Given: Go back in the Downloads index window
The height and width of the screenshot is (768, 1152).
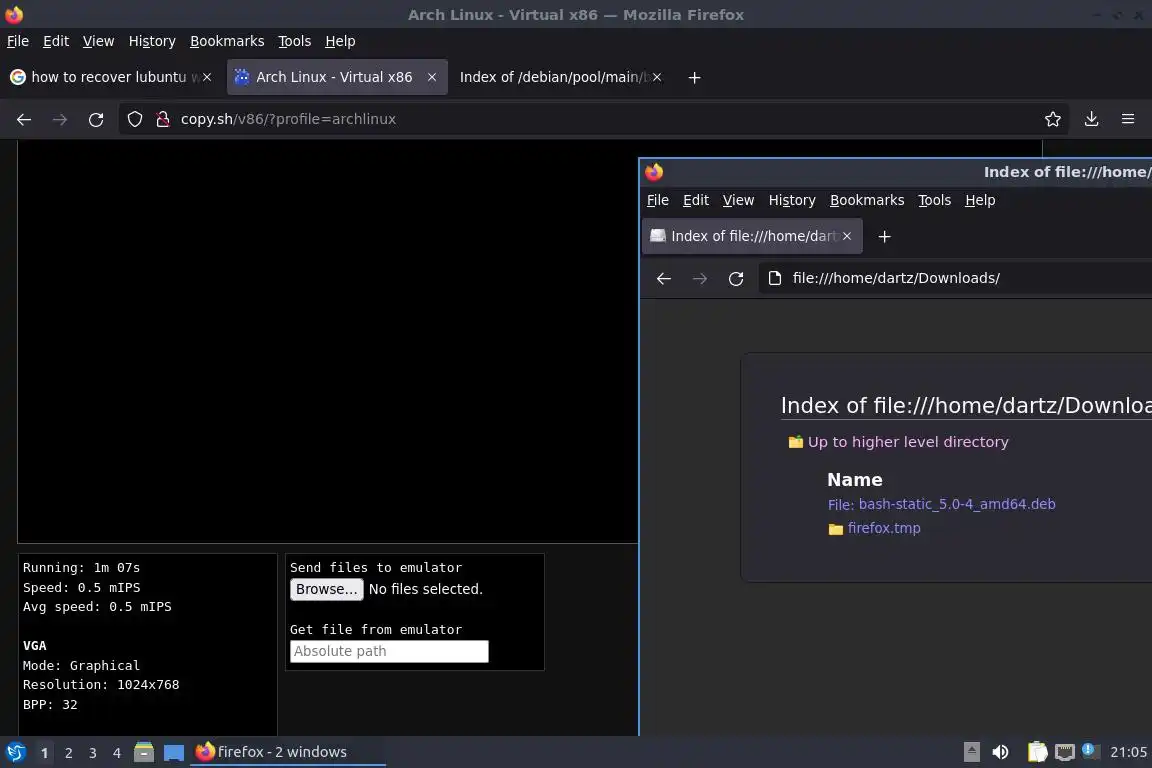Looking at the screenshot, I should 663,279.
